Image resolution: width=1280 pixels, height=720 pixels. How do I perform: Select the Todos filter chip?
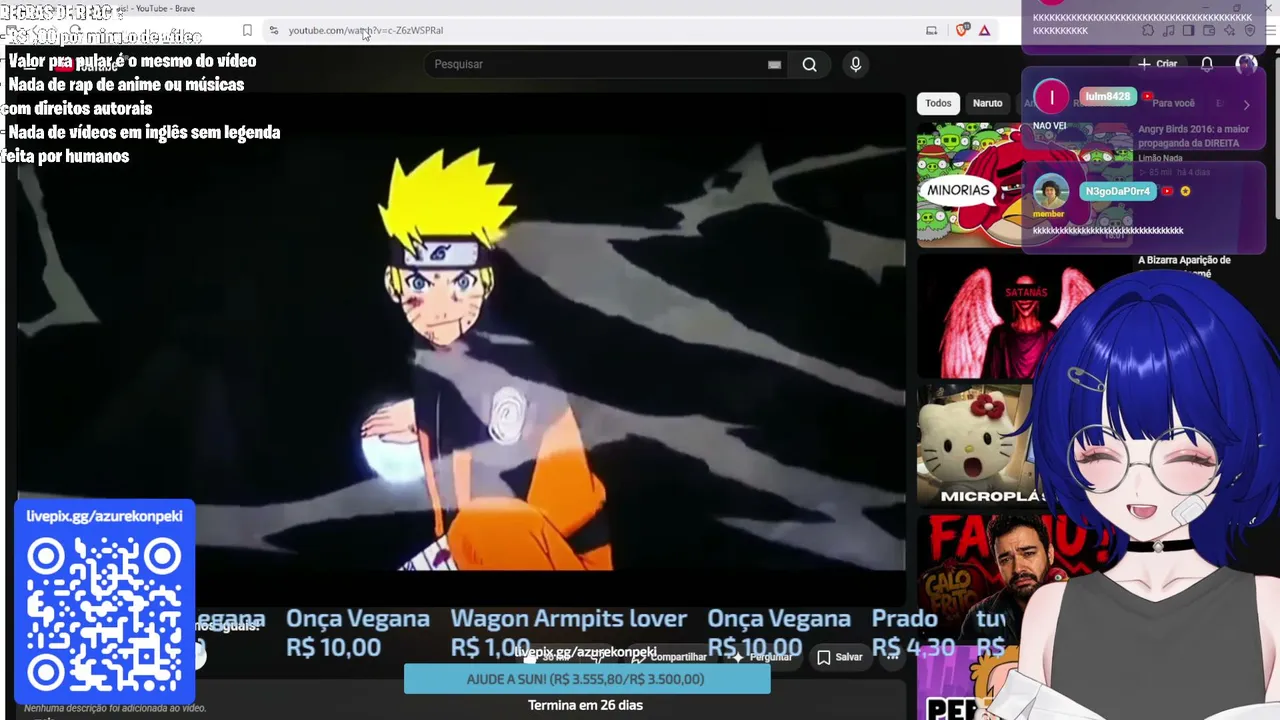pyautogui.click(x=938, y=103)
